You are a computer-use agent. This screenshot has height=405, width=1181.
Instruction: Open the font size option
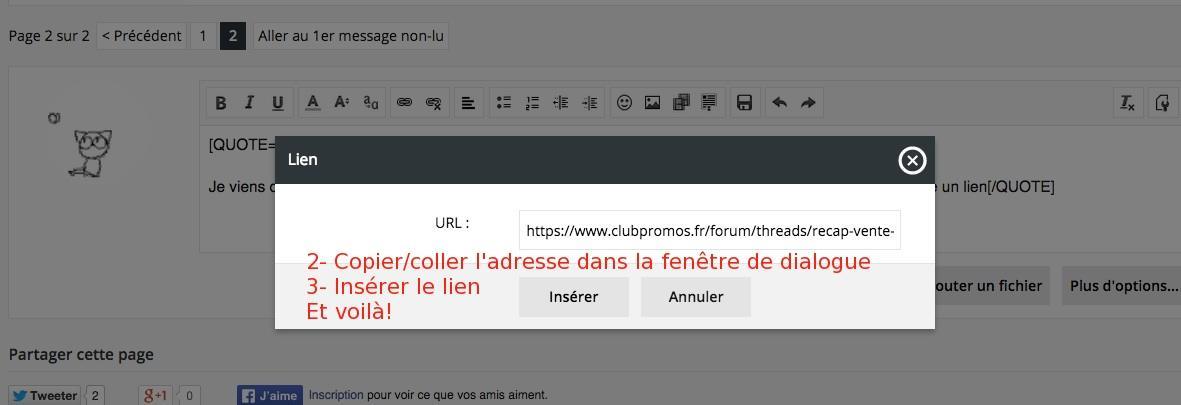341,103
